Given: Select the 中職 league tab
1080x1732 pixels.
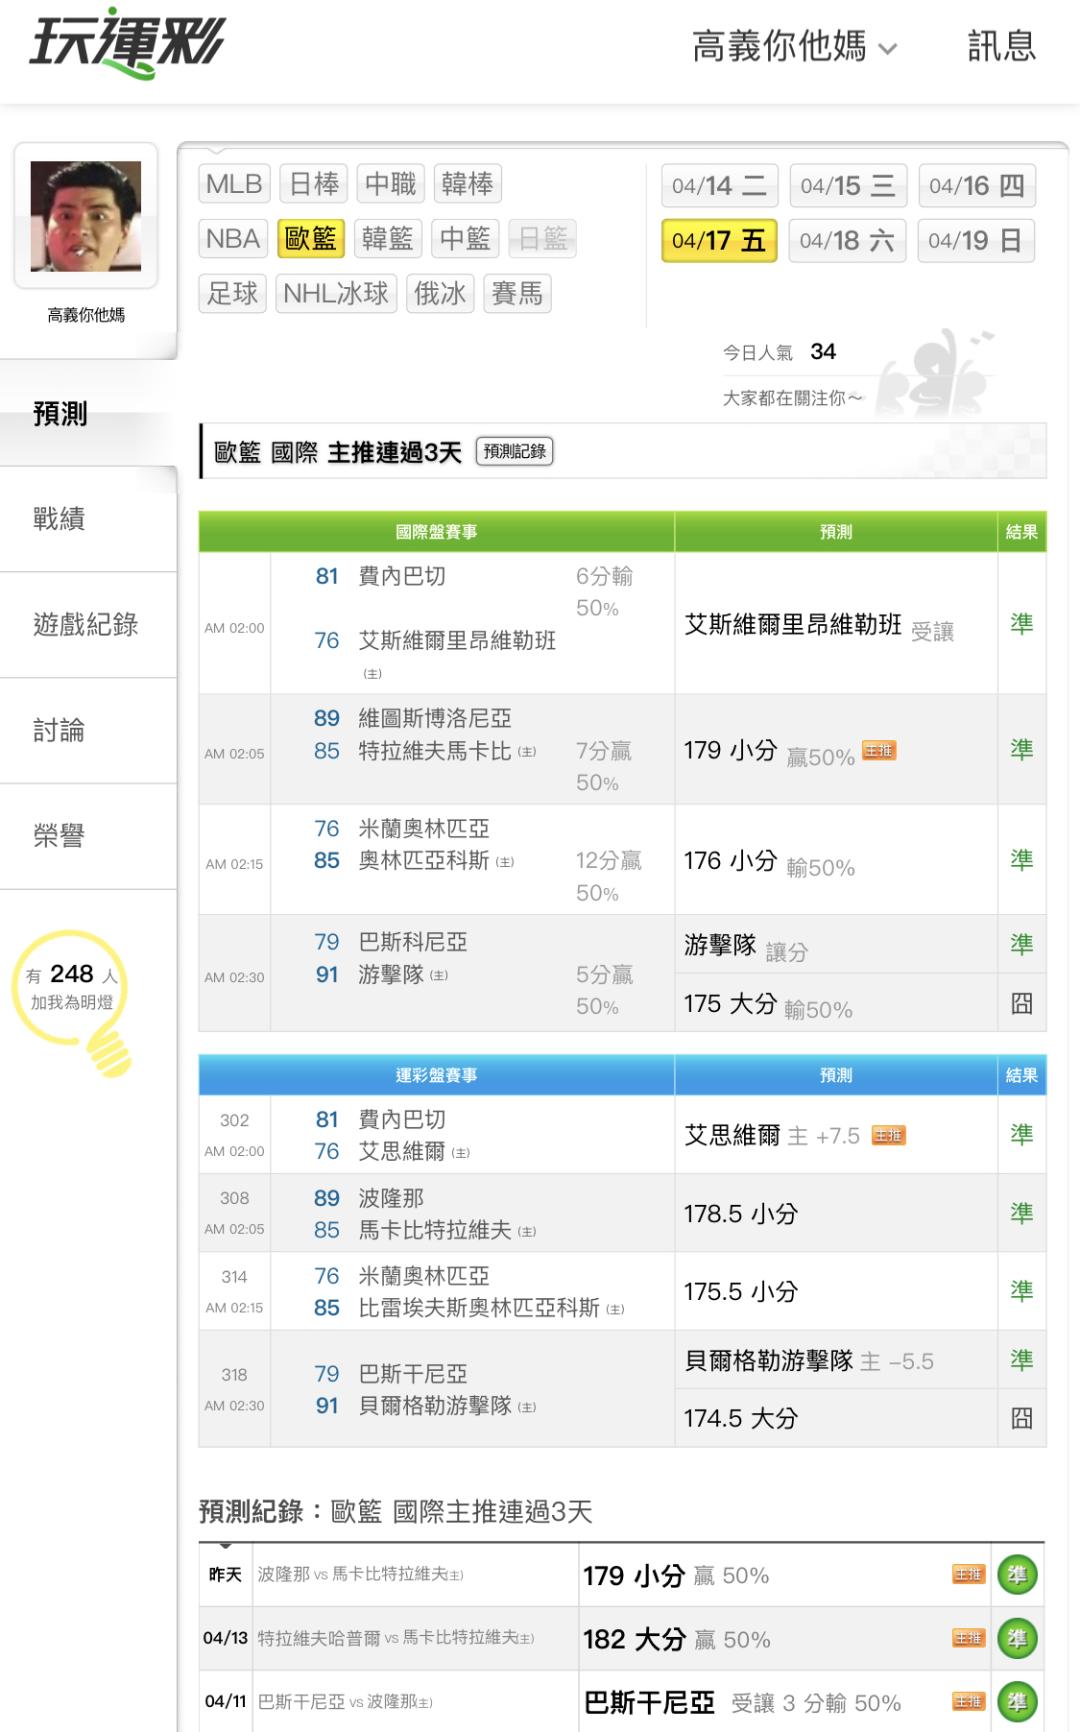Looking at the screenshot, I should (390, 184).
